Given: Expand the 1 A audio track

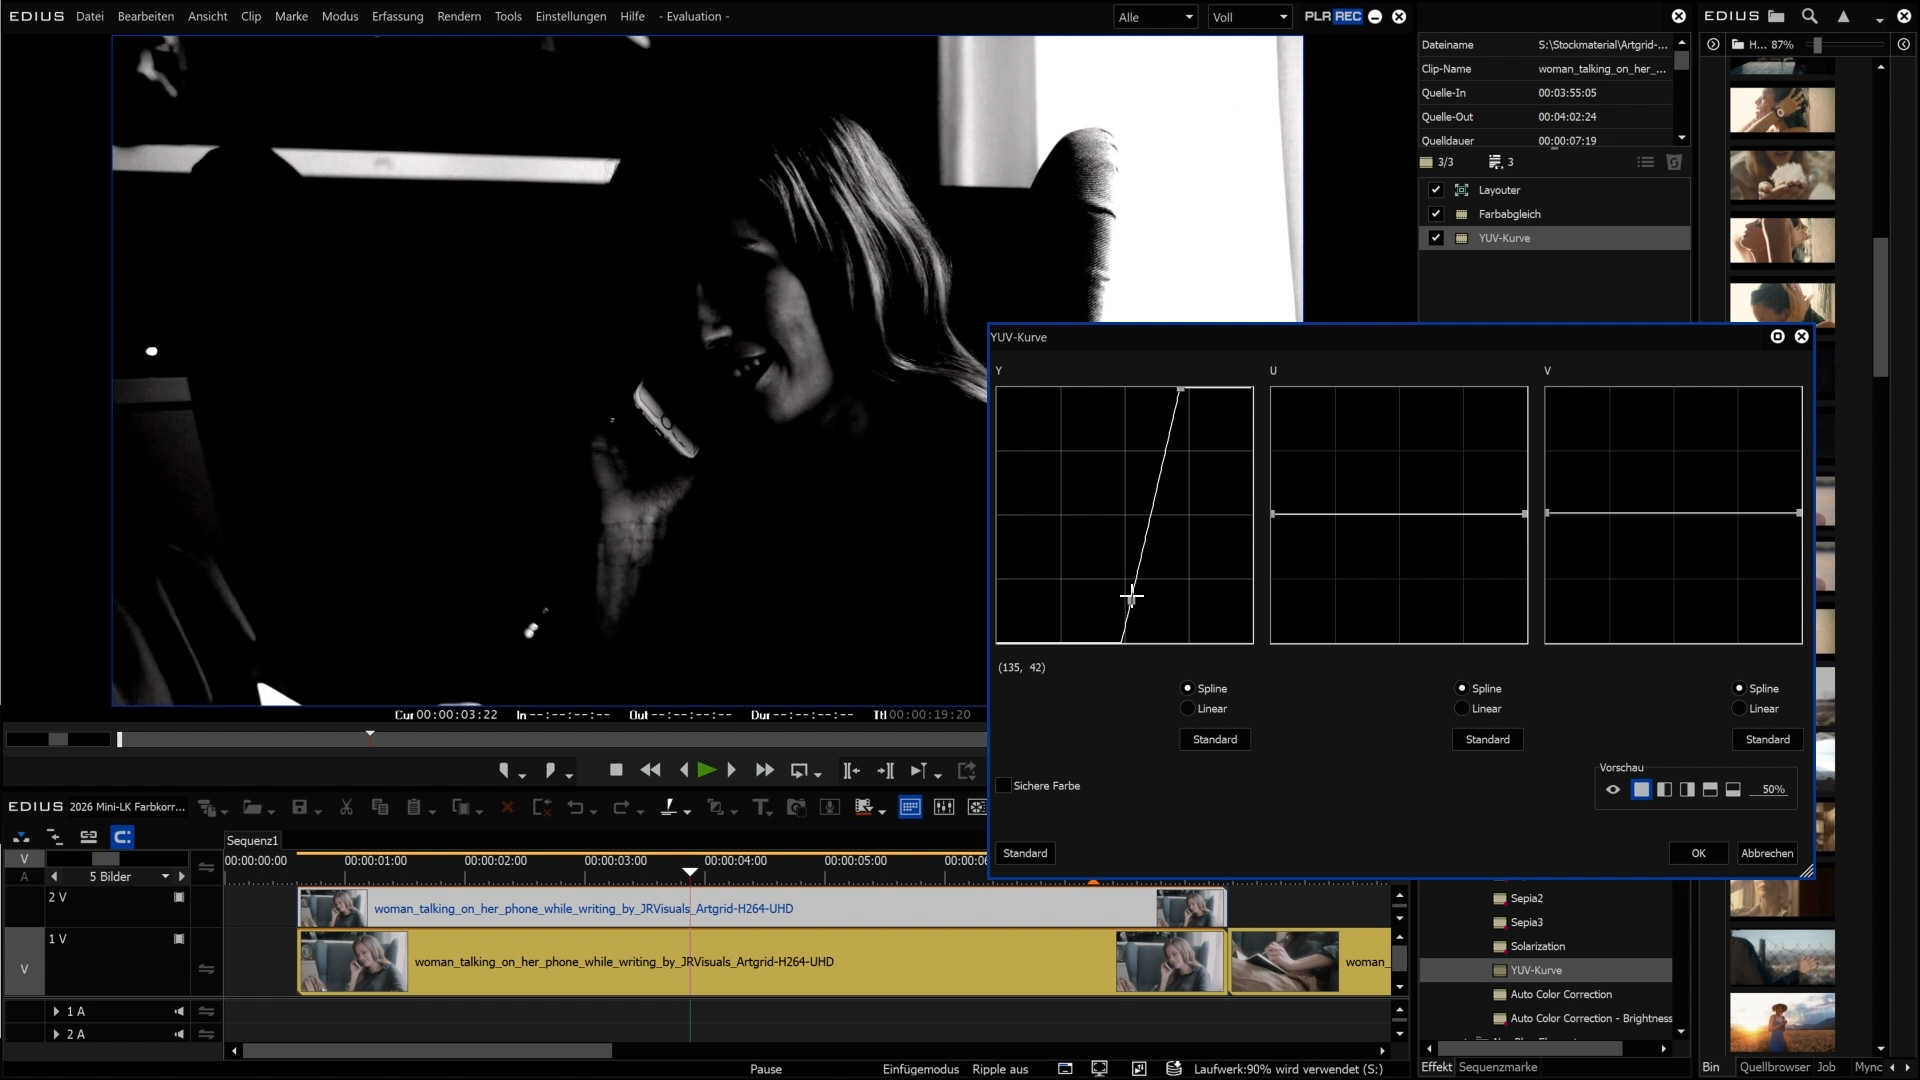Looking at the screenshot, I should tap(56, 1012).
